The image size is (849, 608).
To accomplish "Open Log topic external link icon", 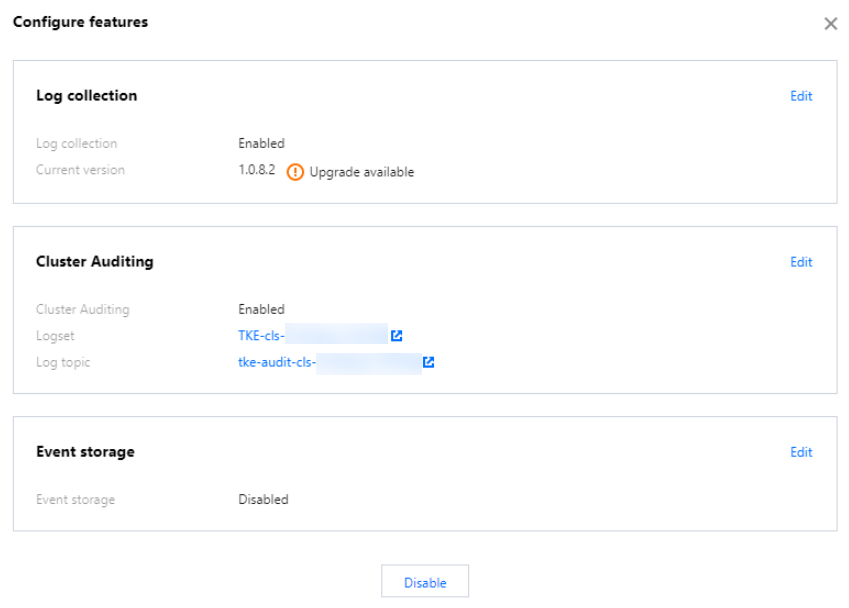I will point(429,363).
